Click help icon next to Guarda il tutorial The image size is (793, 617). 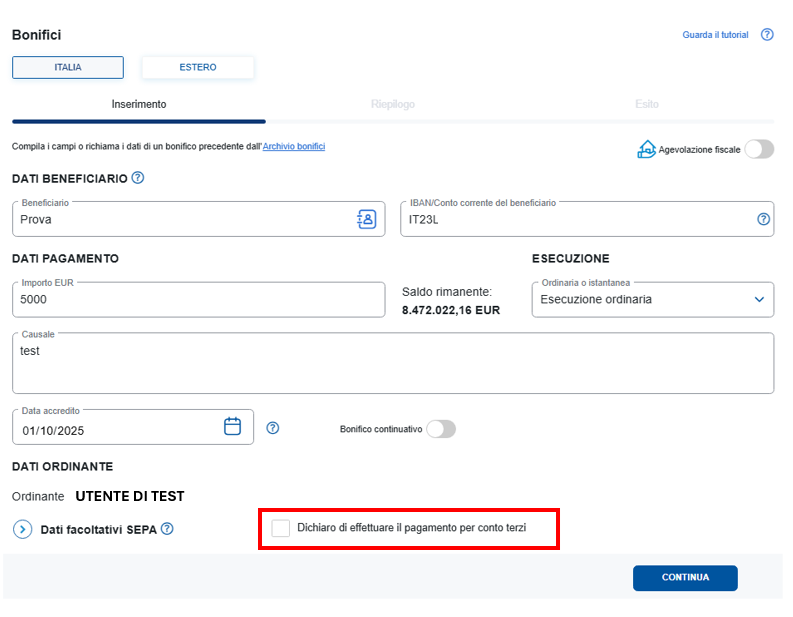[x=767, y=35]
